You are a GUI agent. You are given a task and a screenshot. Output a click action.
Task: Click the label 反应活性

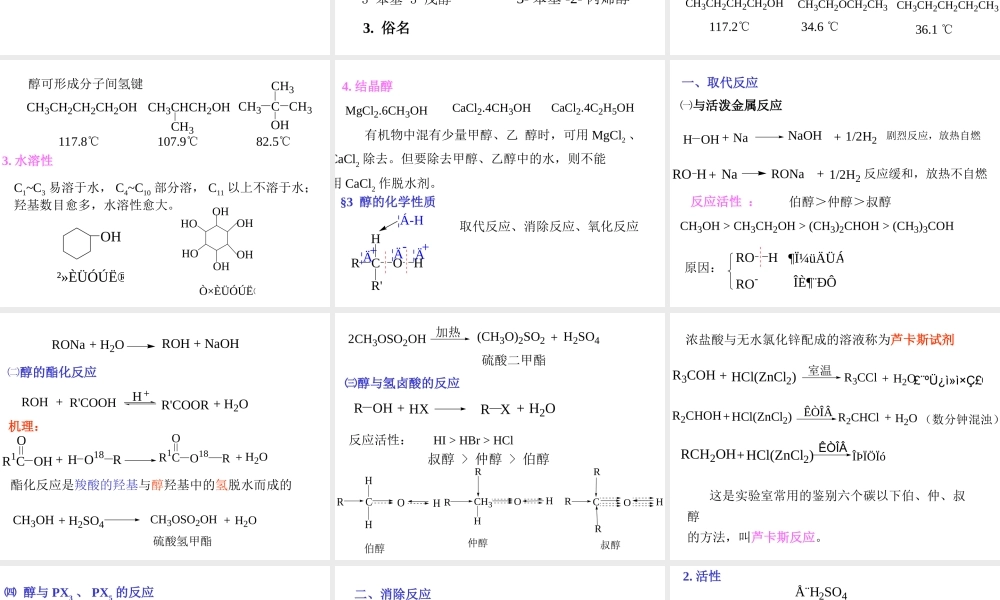(716, 201)
